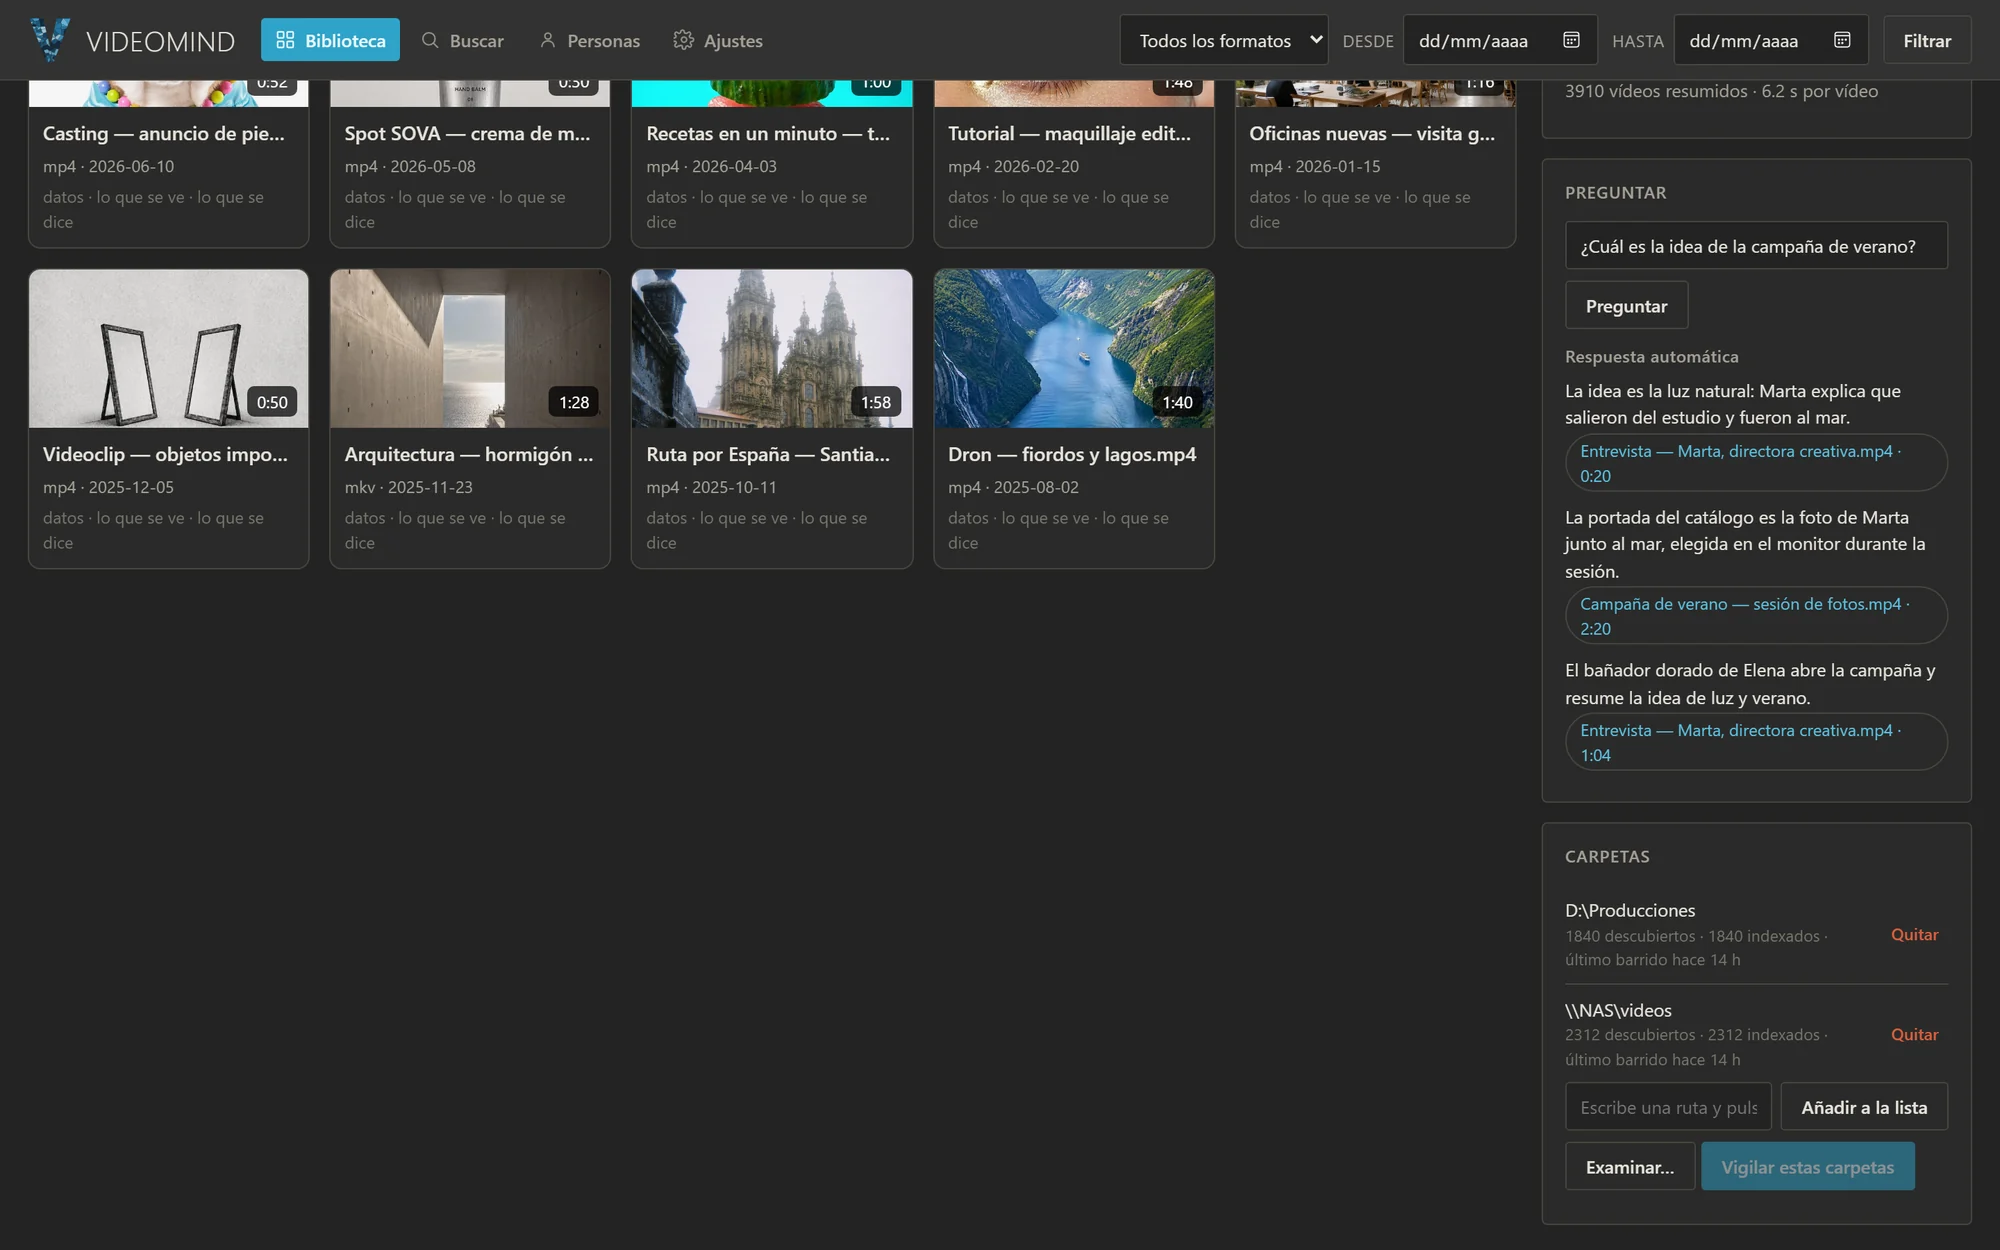The width and height of the screenshot is (2000, 1250).
Task: Open the Entrevista Marta 0:20 source link
Action: [1756, 463]
